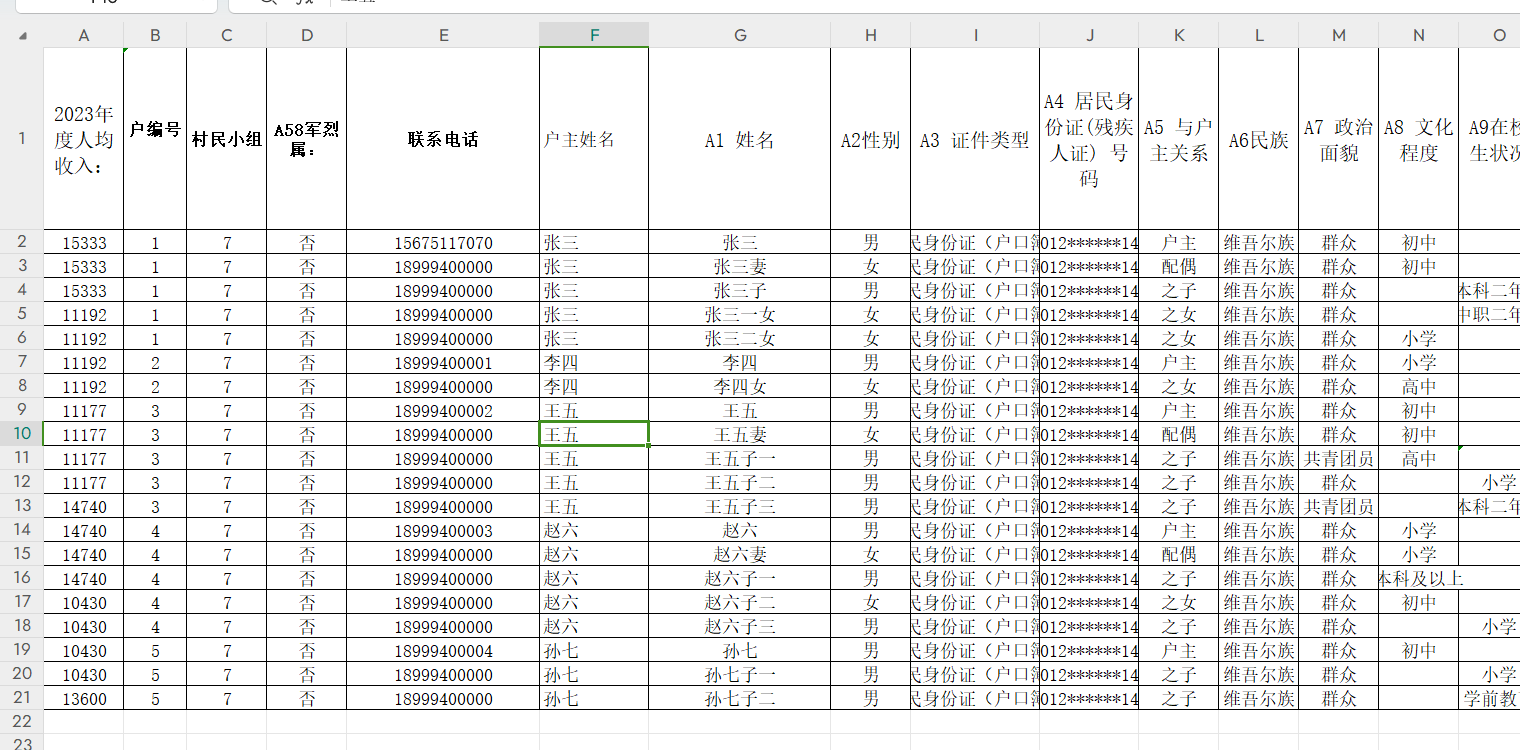Image resolution: width=1520 pixels, height=750 pixels.
Task: Select income cell 13600
Action: click(x=84, y=698)
